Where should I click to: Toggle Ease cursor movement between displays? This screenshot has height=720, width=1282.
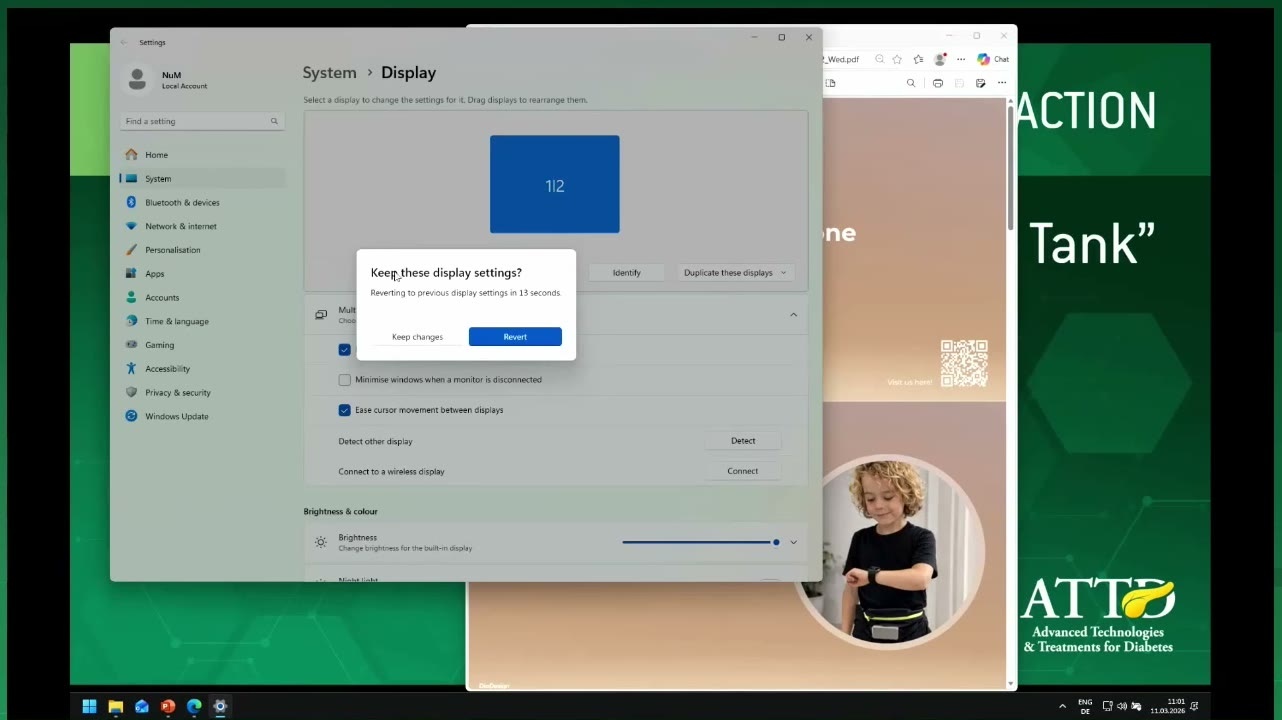coord(345,410)
